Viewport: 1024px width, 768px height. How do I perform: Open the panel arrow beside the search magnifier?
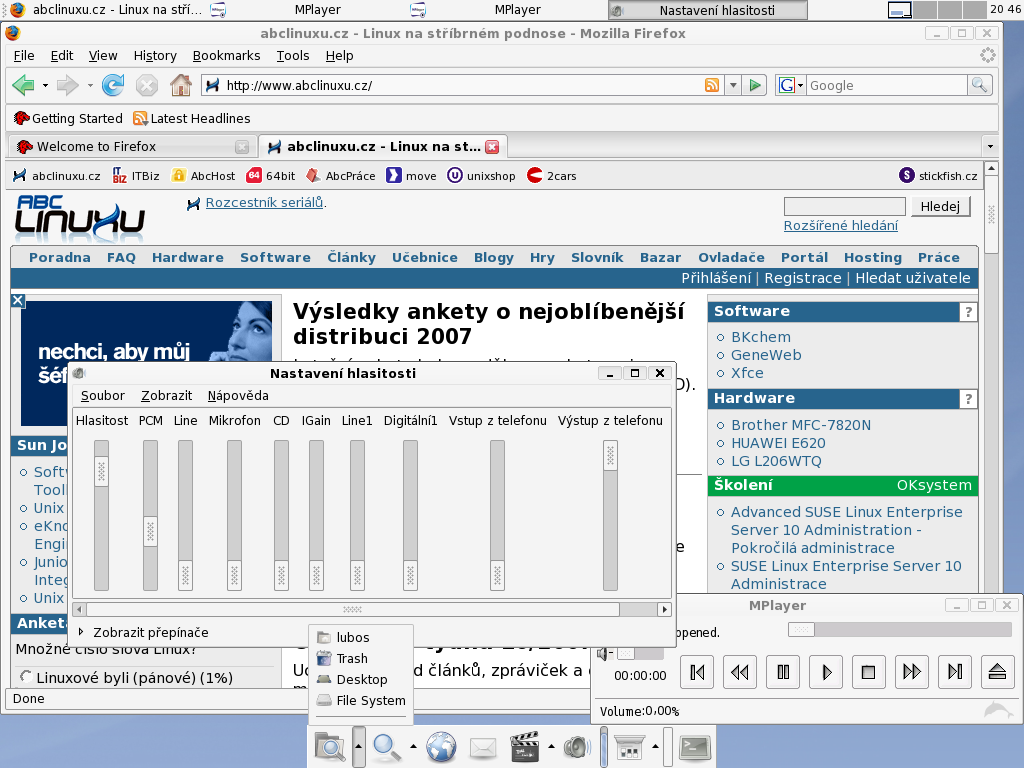(x=413, y=746)
